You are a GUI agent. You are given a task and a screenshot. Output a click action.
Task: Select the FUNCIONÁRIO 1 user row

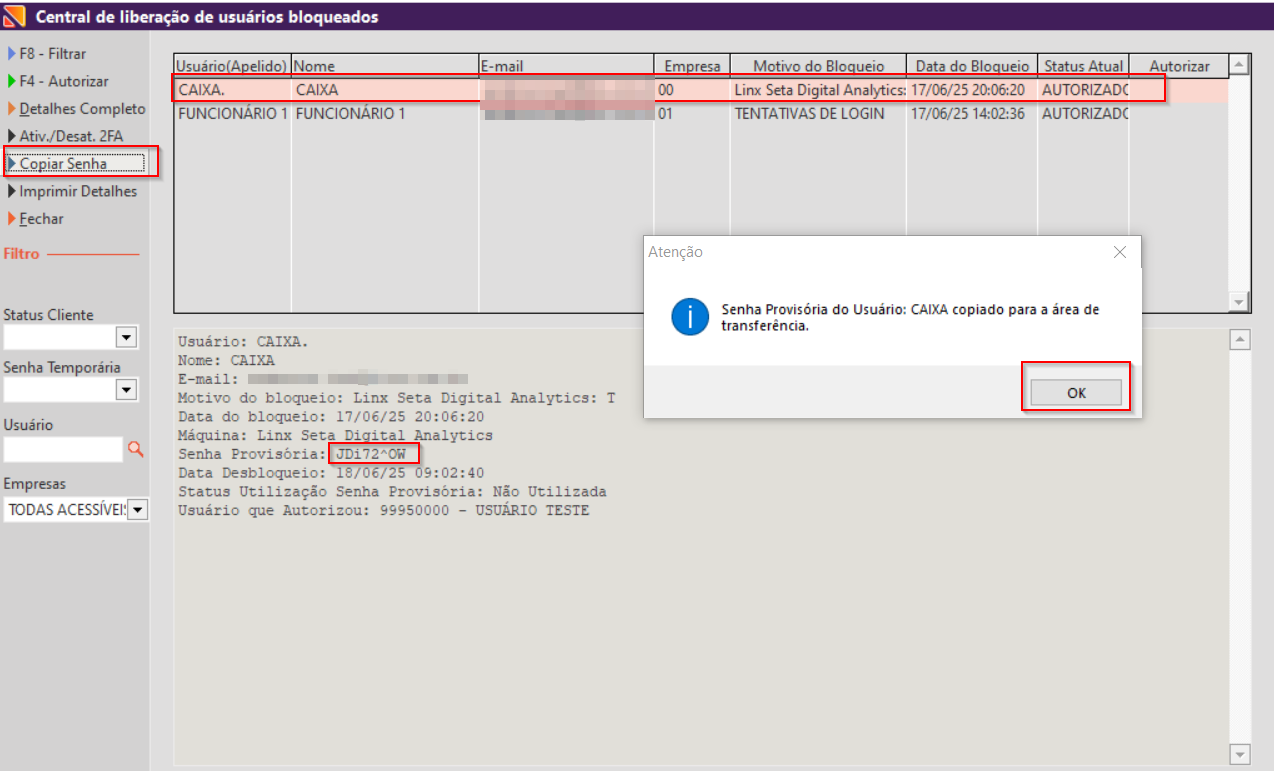pyautogui.click(x=701, y=113)
